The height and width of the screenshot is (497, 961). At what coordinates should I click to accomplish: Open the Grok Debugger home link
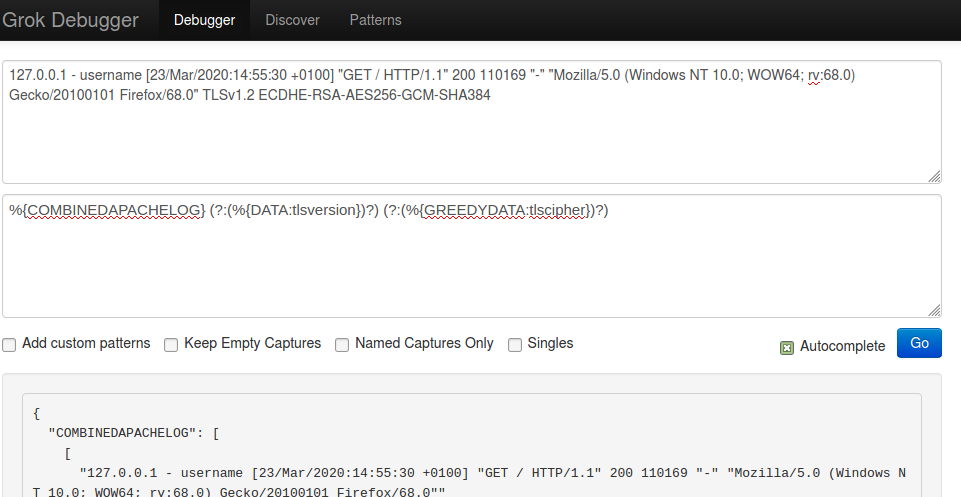tap(70, 20)
